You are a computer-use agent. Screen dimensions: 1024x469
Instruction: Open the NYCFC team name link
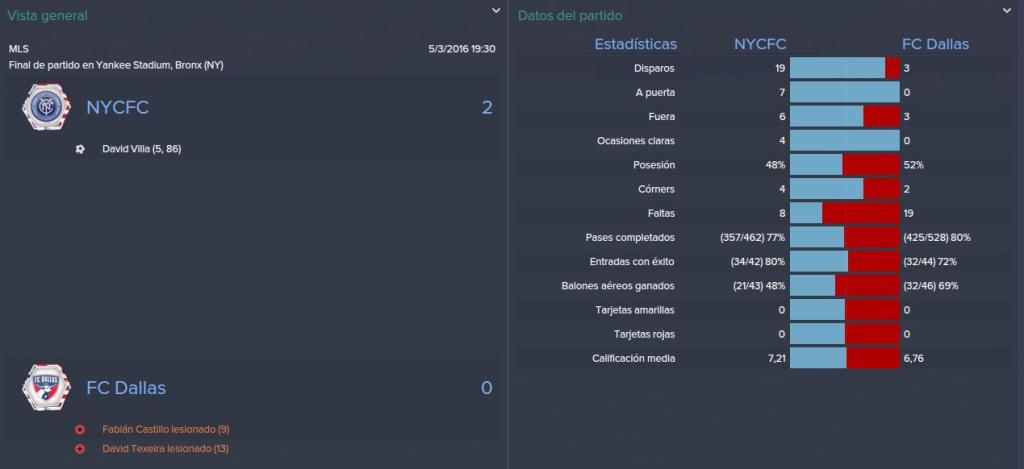click(118, 108)
